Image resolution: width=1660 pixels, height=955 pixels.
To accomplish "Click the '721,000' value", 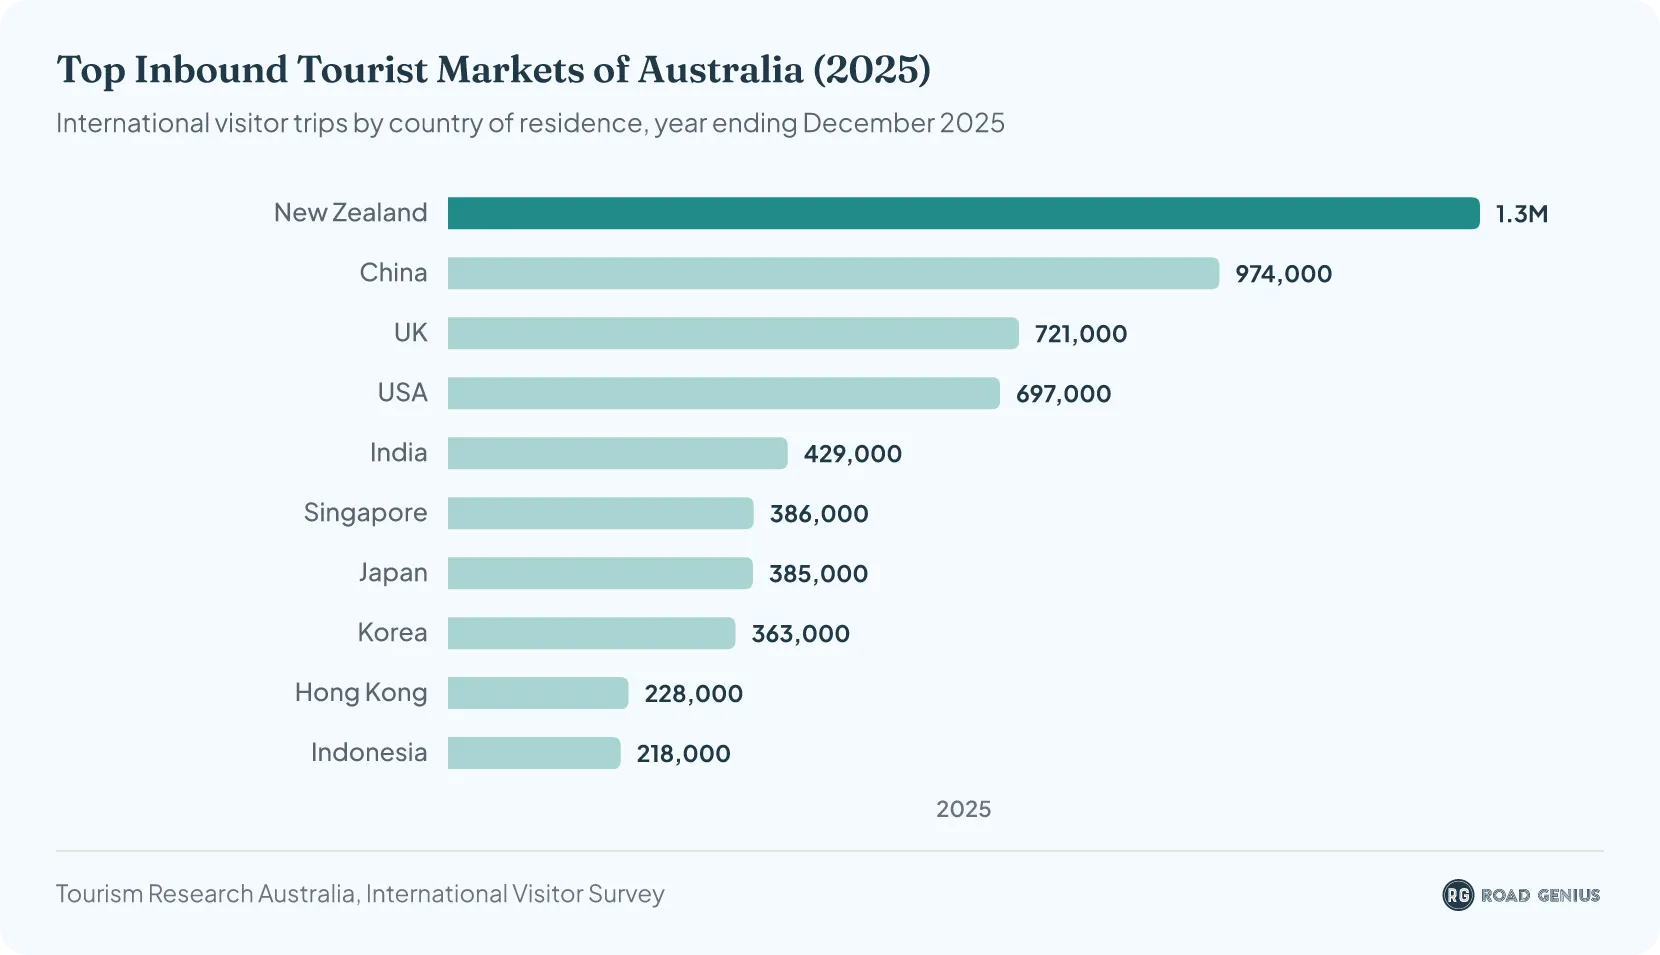I will (1081, 334).
